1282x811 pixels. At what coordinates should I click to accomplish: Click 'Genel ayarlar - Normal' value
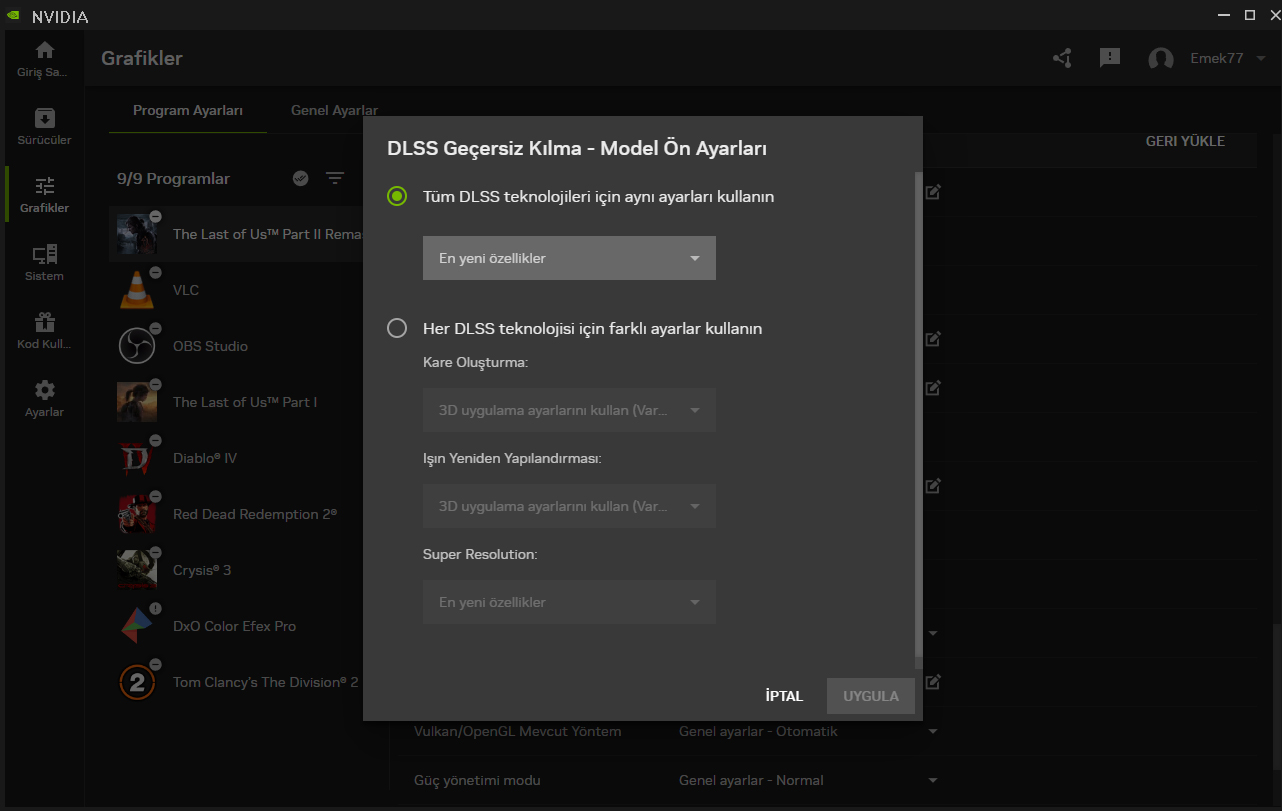(x=751, y=780)
